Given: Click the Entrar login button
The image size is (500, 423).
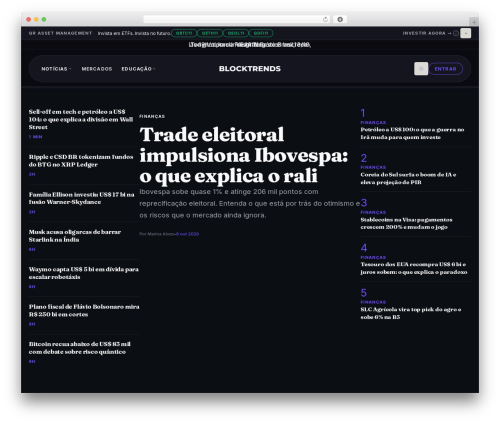Looking at the screenshot, I should 446,69.
